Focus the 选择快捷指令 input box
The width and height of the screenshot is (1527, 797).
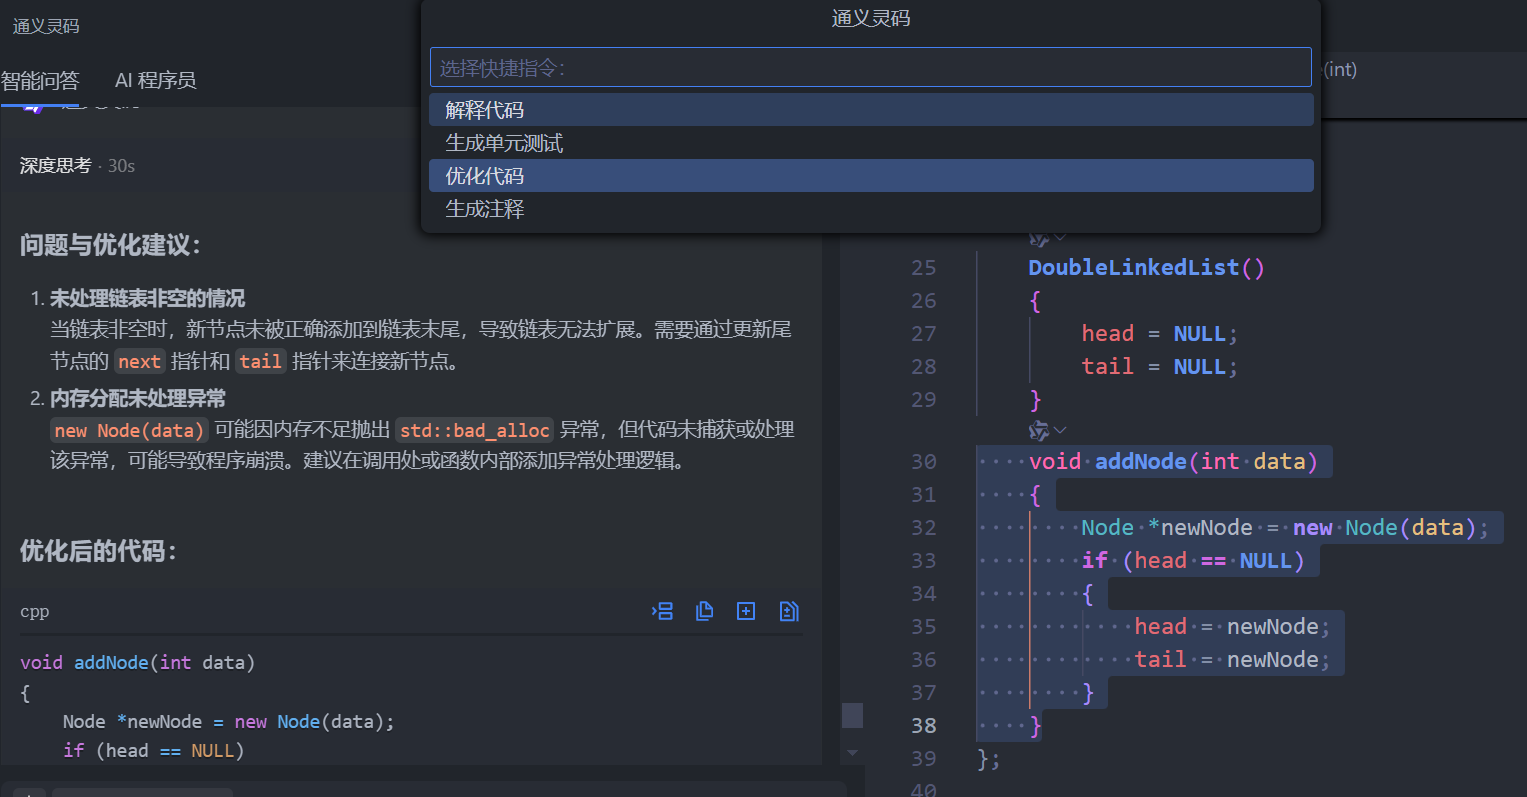[x=871, y=67]
